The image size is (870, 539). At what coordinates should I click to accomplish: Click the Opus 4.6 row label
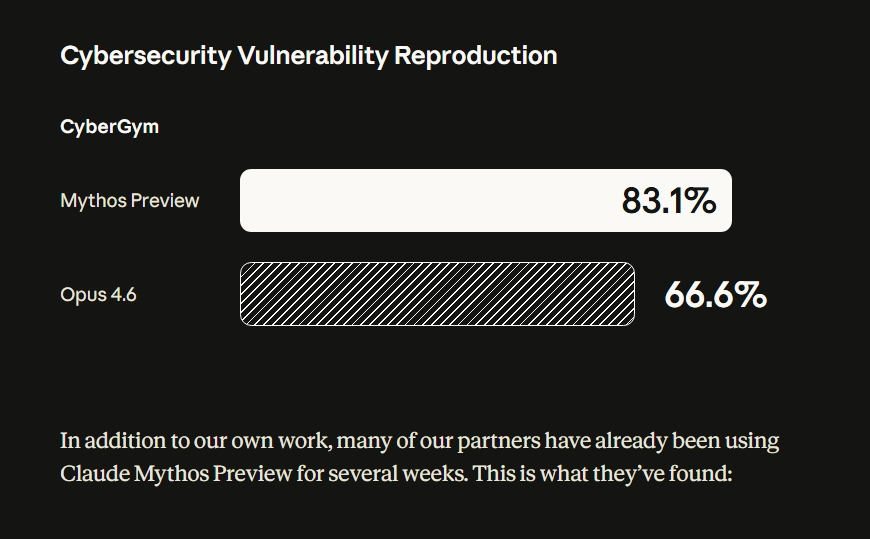(x=98, y=294)
